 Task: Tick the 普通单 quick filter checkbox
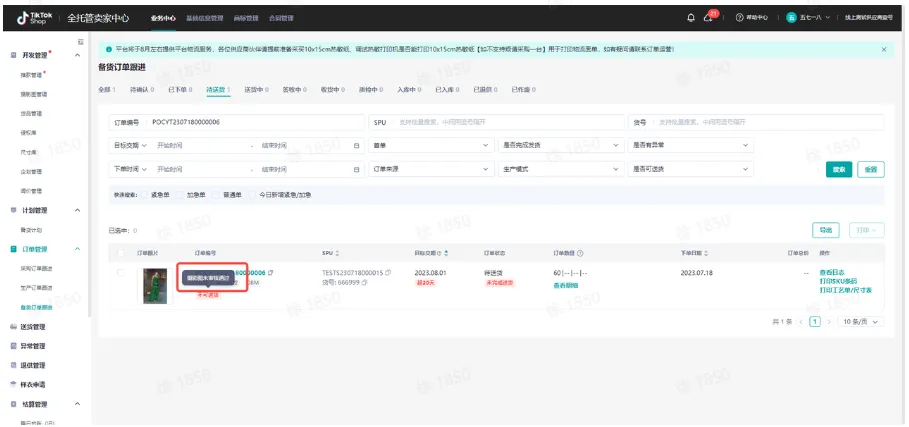[x=216, y=195]
